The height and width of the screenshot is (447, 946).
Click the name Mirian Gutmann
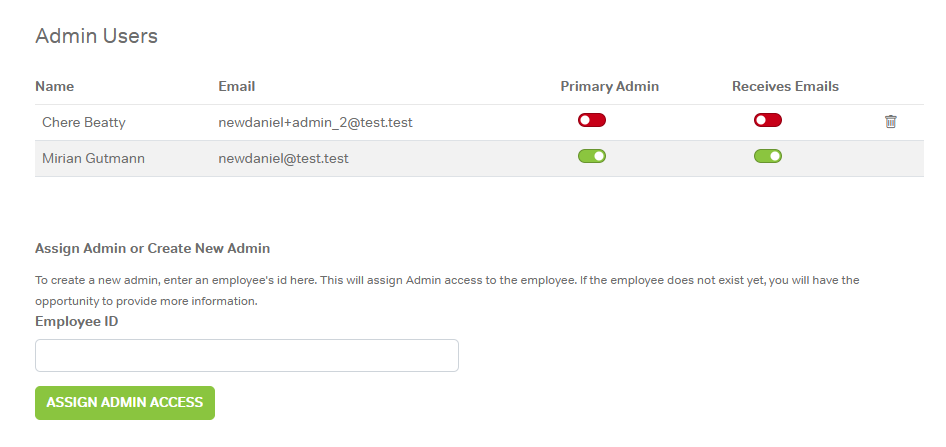click(x=93, y=158)
